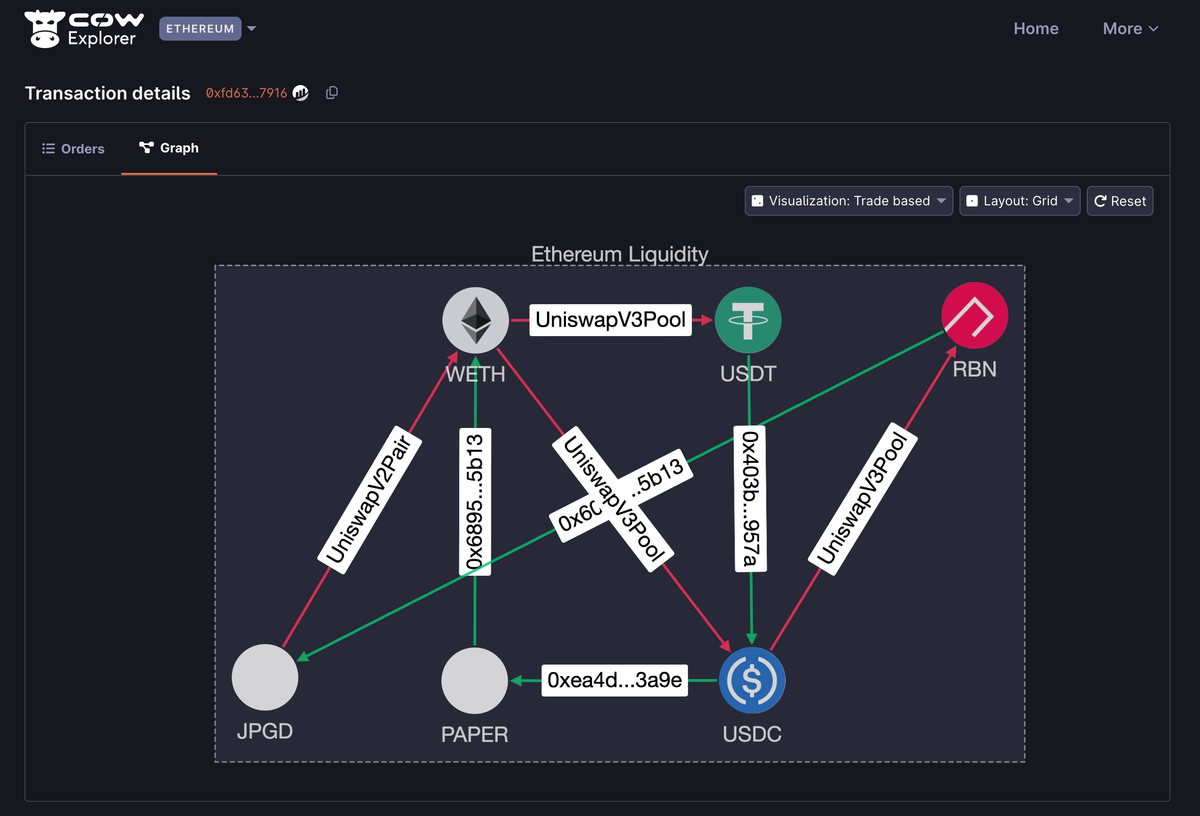Select the WETH token node
The height and width of the screenshot is (816, 1200).
click(475, 320)
